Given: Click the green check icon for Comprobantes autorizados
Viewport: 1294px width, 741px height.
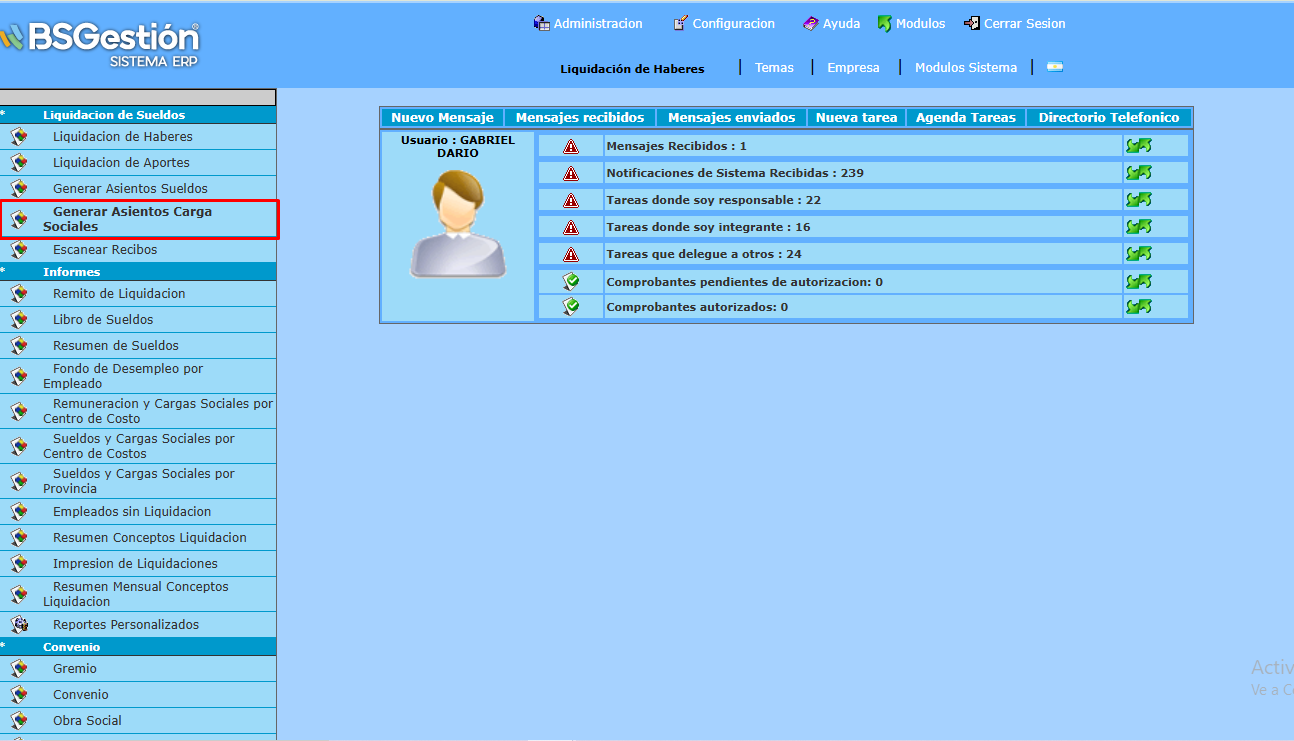Looking at the screenshot, I should (x=571, y=306).
